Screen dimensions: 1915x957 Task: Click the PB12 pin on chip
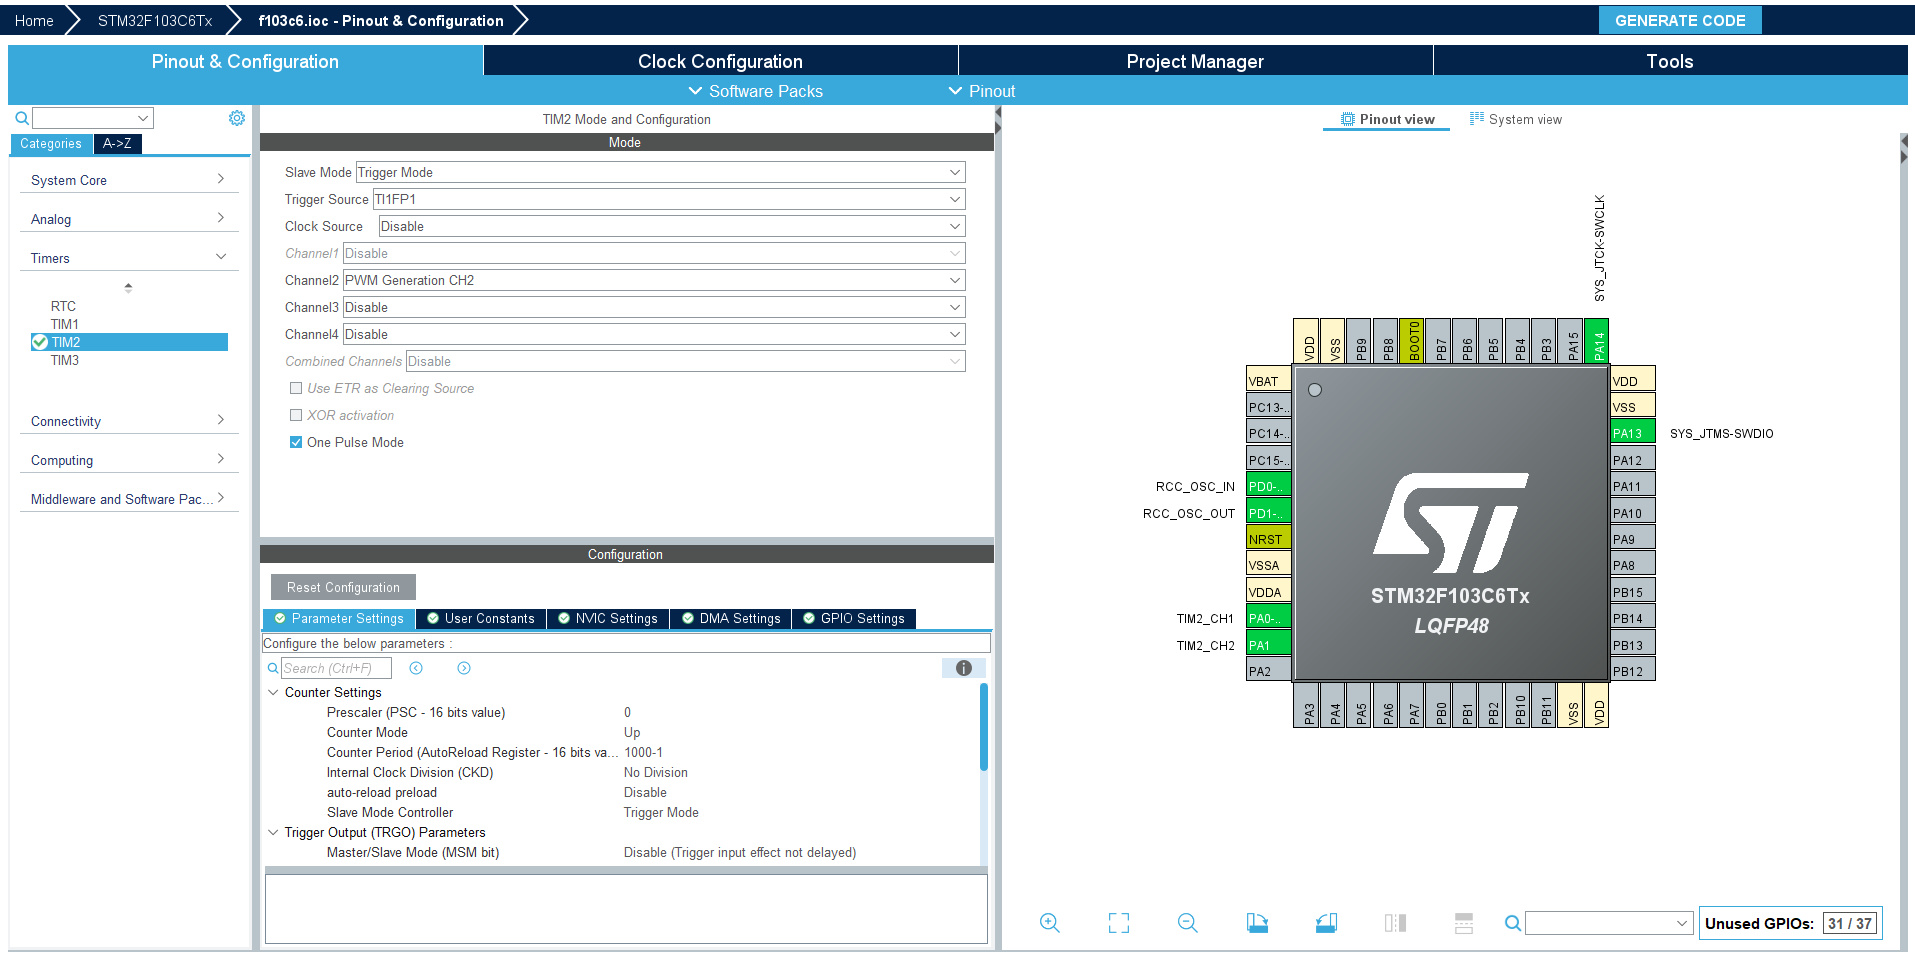coord(1633,671)
